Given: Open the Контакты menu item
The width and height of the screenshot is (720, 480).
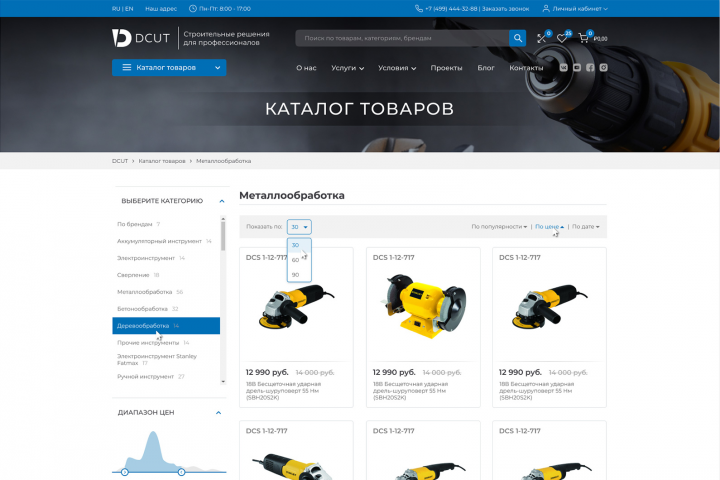Looking at the screenshot, I should [526, 68].
